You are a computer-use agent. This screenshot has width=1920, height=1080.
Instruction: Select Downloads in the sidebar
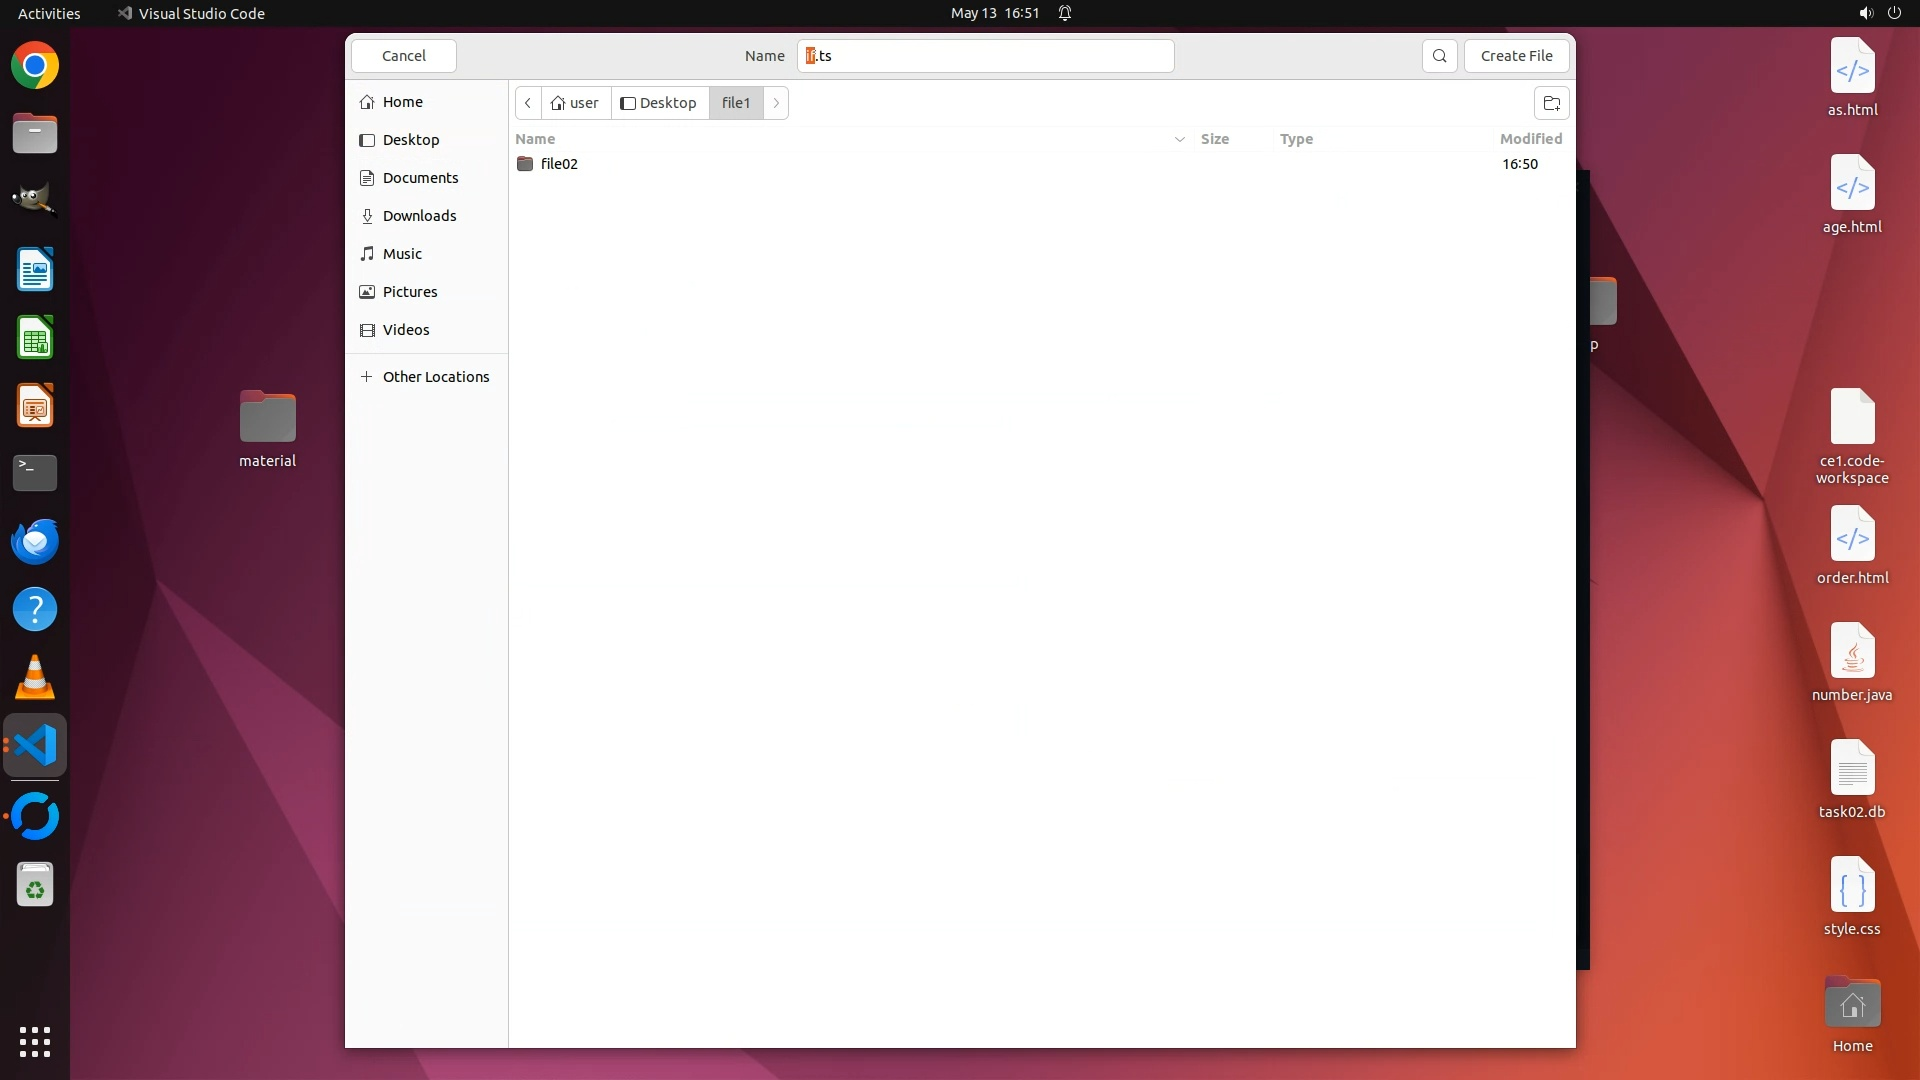tap(419, 216)
